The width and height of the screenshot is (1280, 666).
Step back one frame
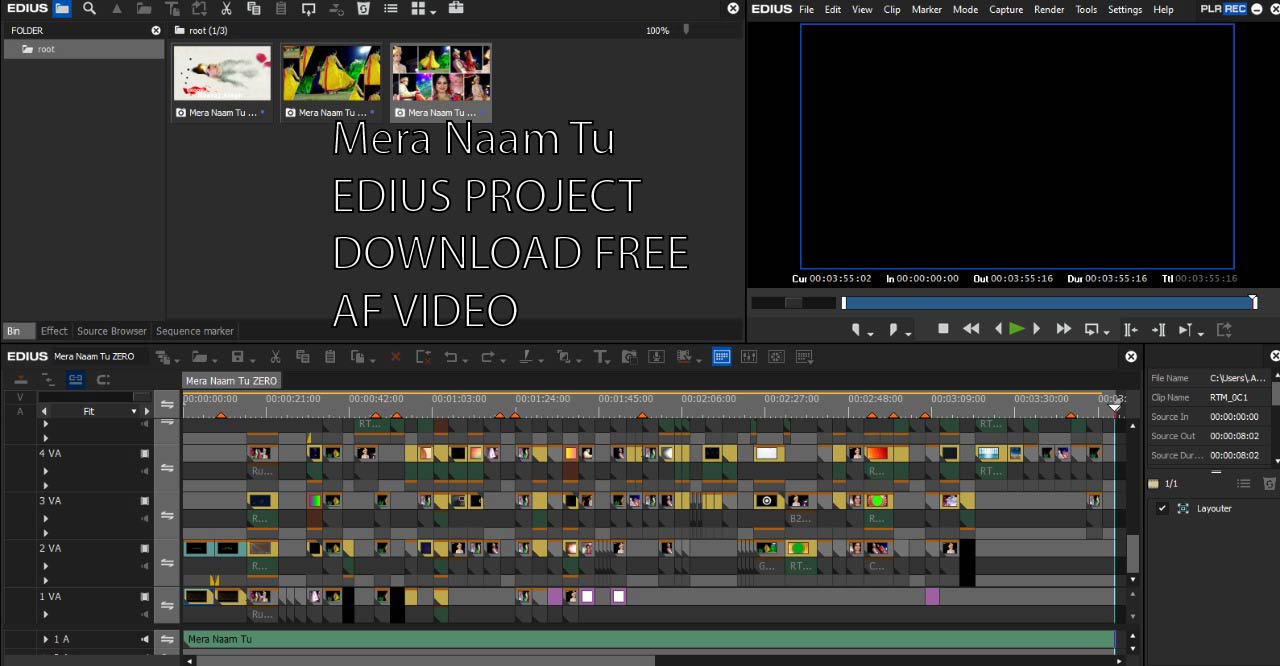997,329
